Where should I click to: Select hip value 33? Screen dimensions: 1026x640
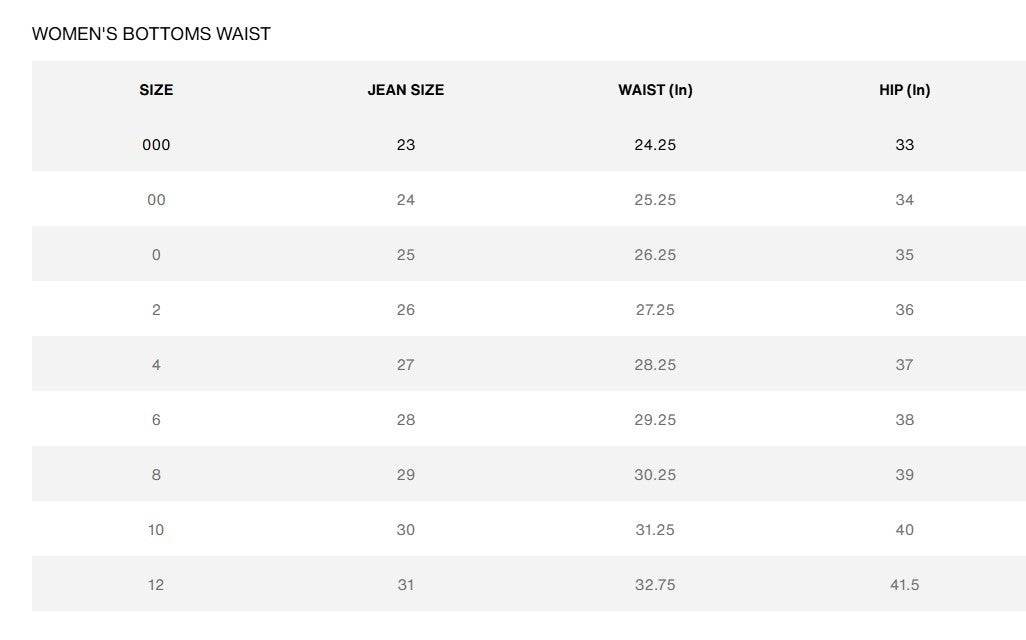pos(904,145)
